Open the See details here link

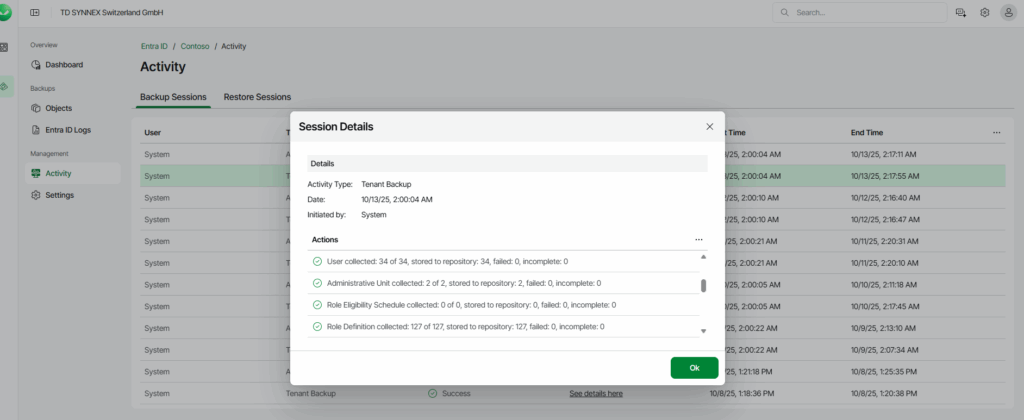595,394
